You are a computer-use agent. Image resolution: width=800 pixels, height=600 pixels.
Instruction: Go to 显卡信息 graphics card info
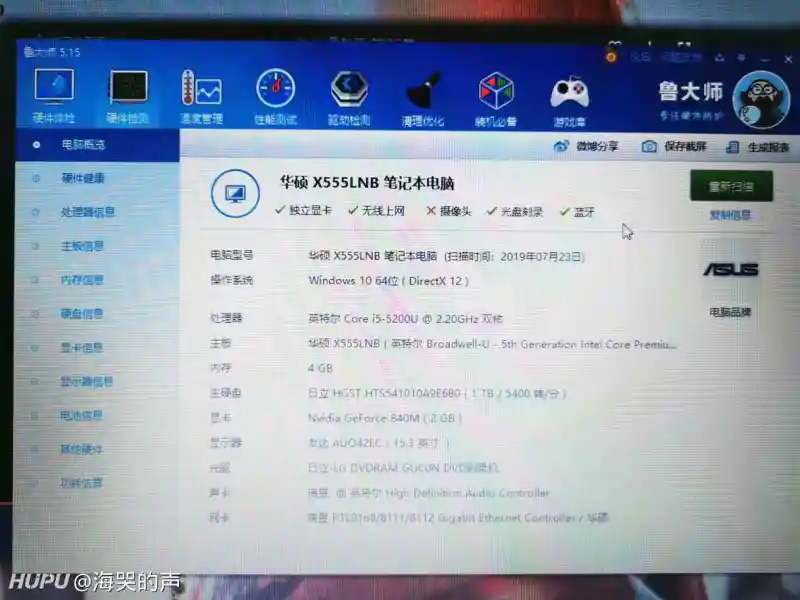coord(82,348)
